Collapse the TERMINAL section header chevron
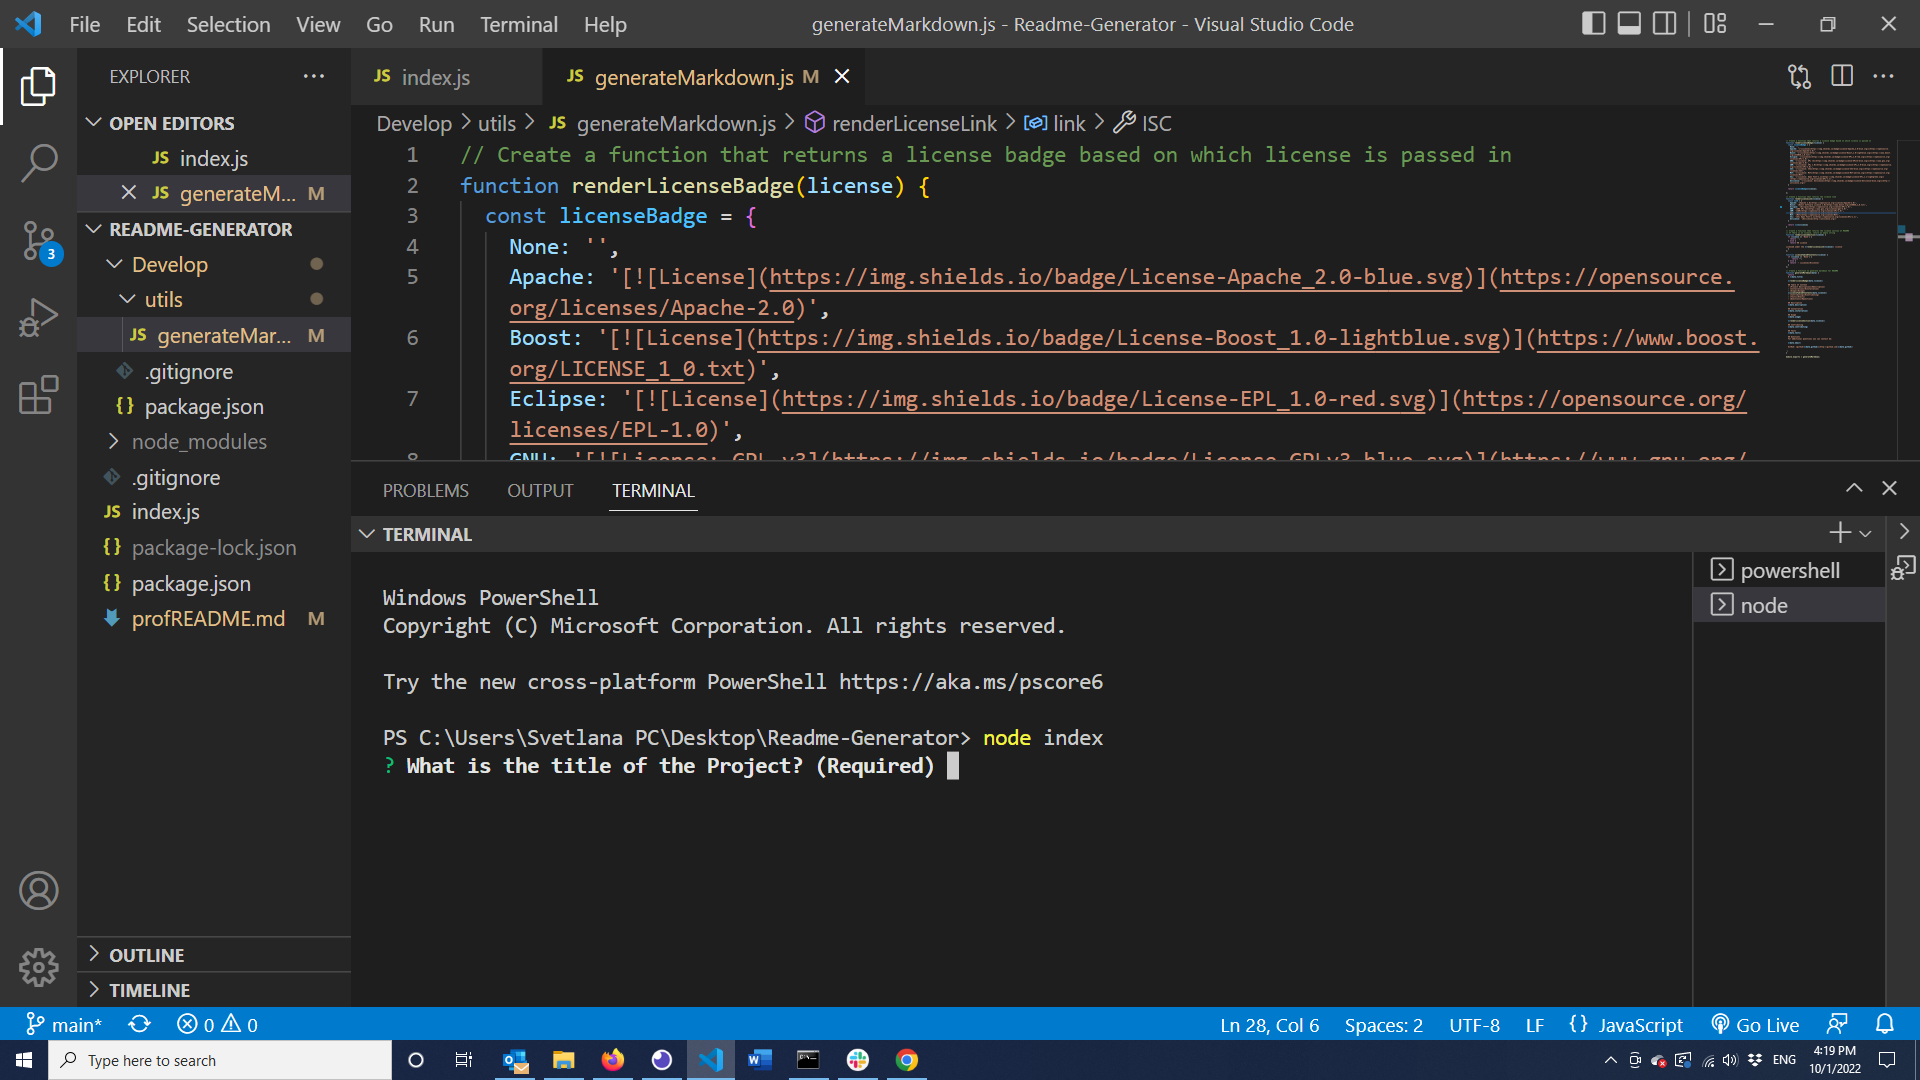The width and height of the screenshot is (1920, 1080). click(367, 534)
